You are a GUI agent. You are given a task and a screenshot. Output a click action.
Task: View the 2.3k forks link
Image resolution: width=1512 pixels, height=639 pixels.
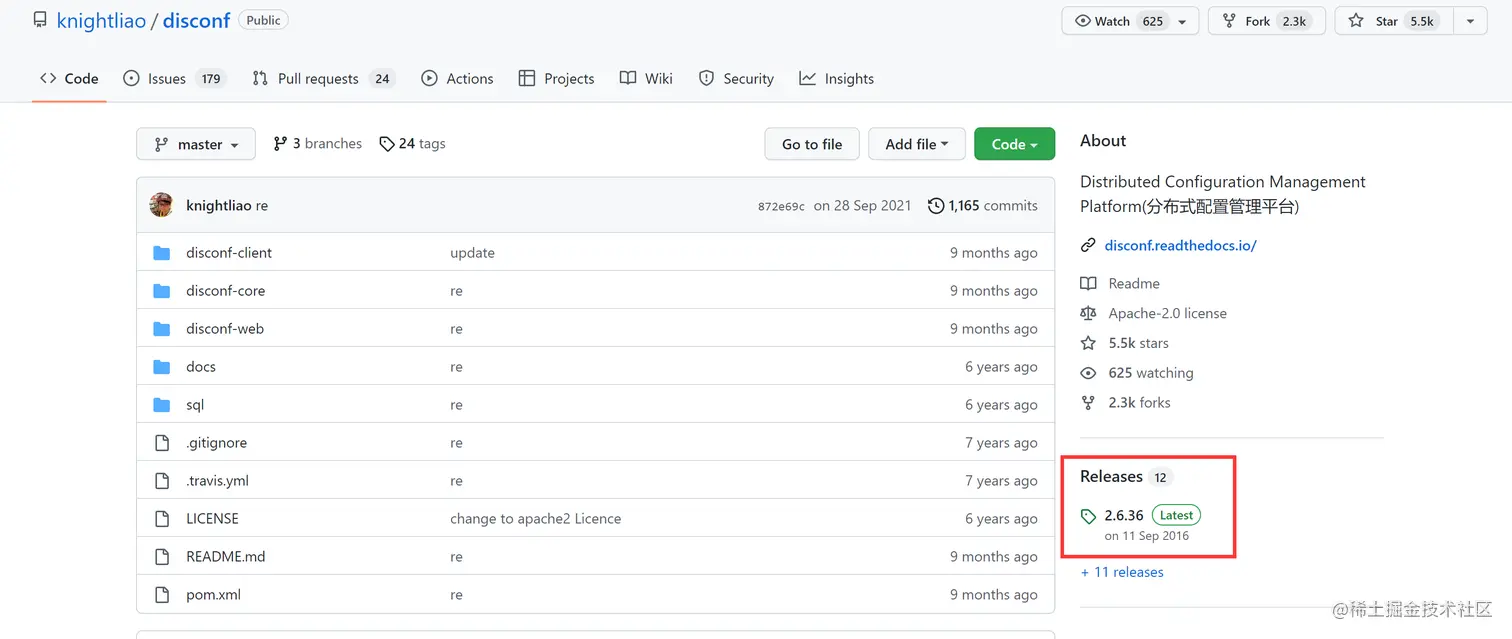tap(1139, 403)
